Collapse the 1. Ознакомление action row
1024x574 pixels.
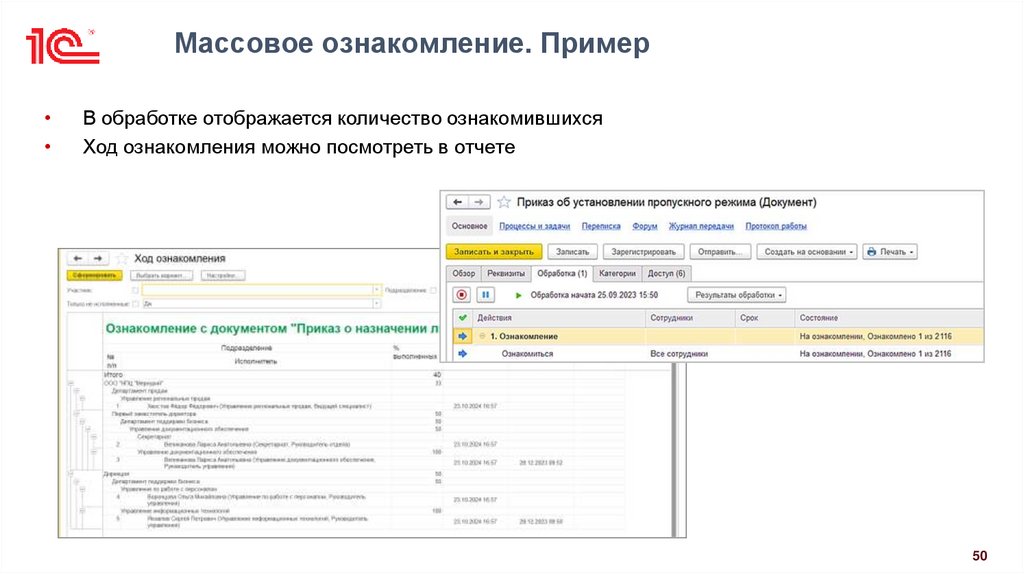[482, 336]
